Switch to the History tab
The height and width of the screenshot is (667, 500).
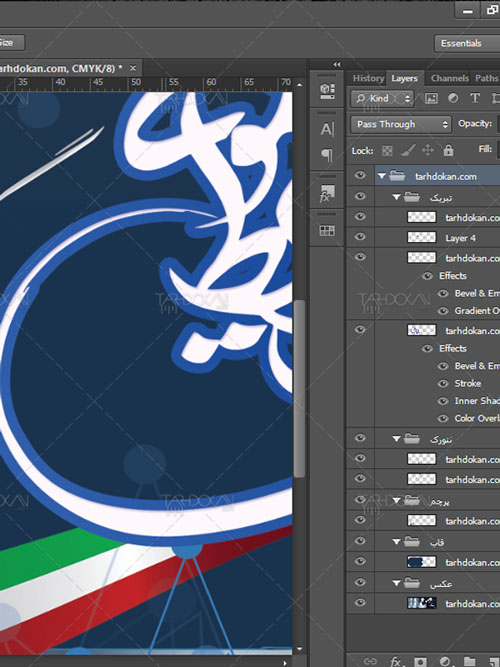click(368, 78)
